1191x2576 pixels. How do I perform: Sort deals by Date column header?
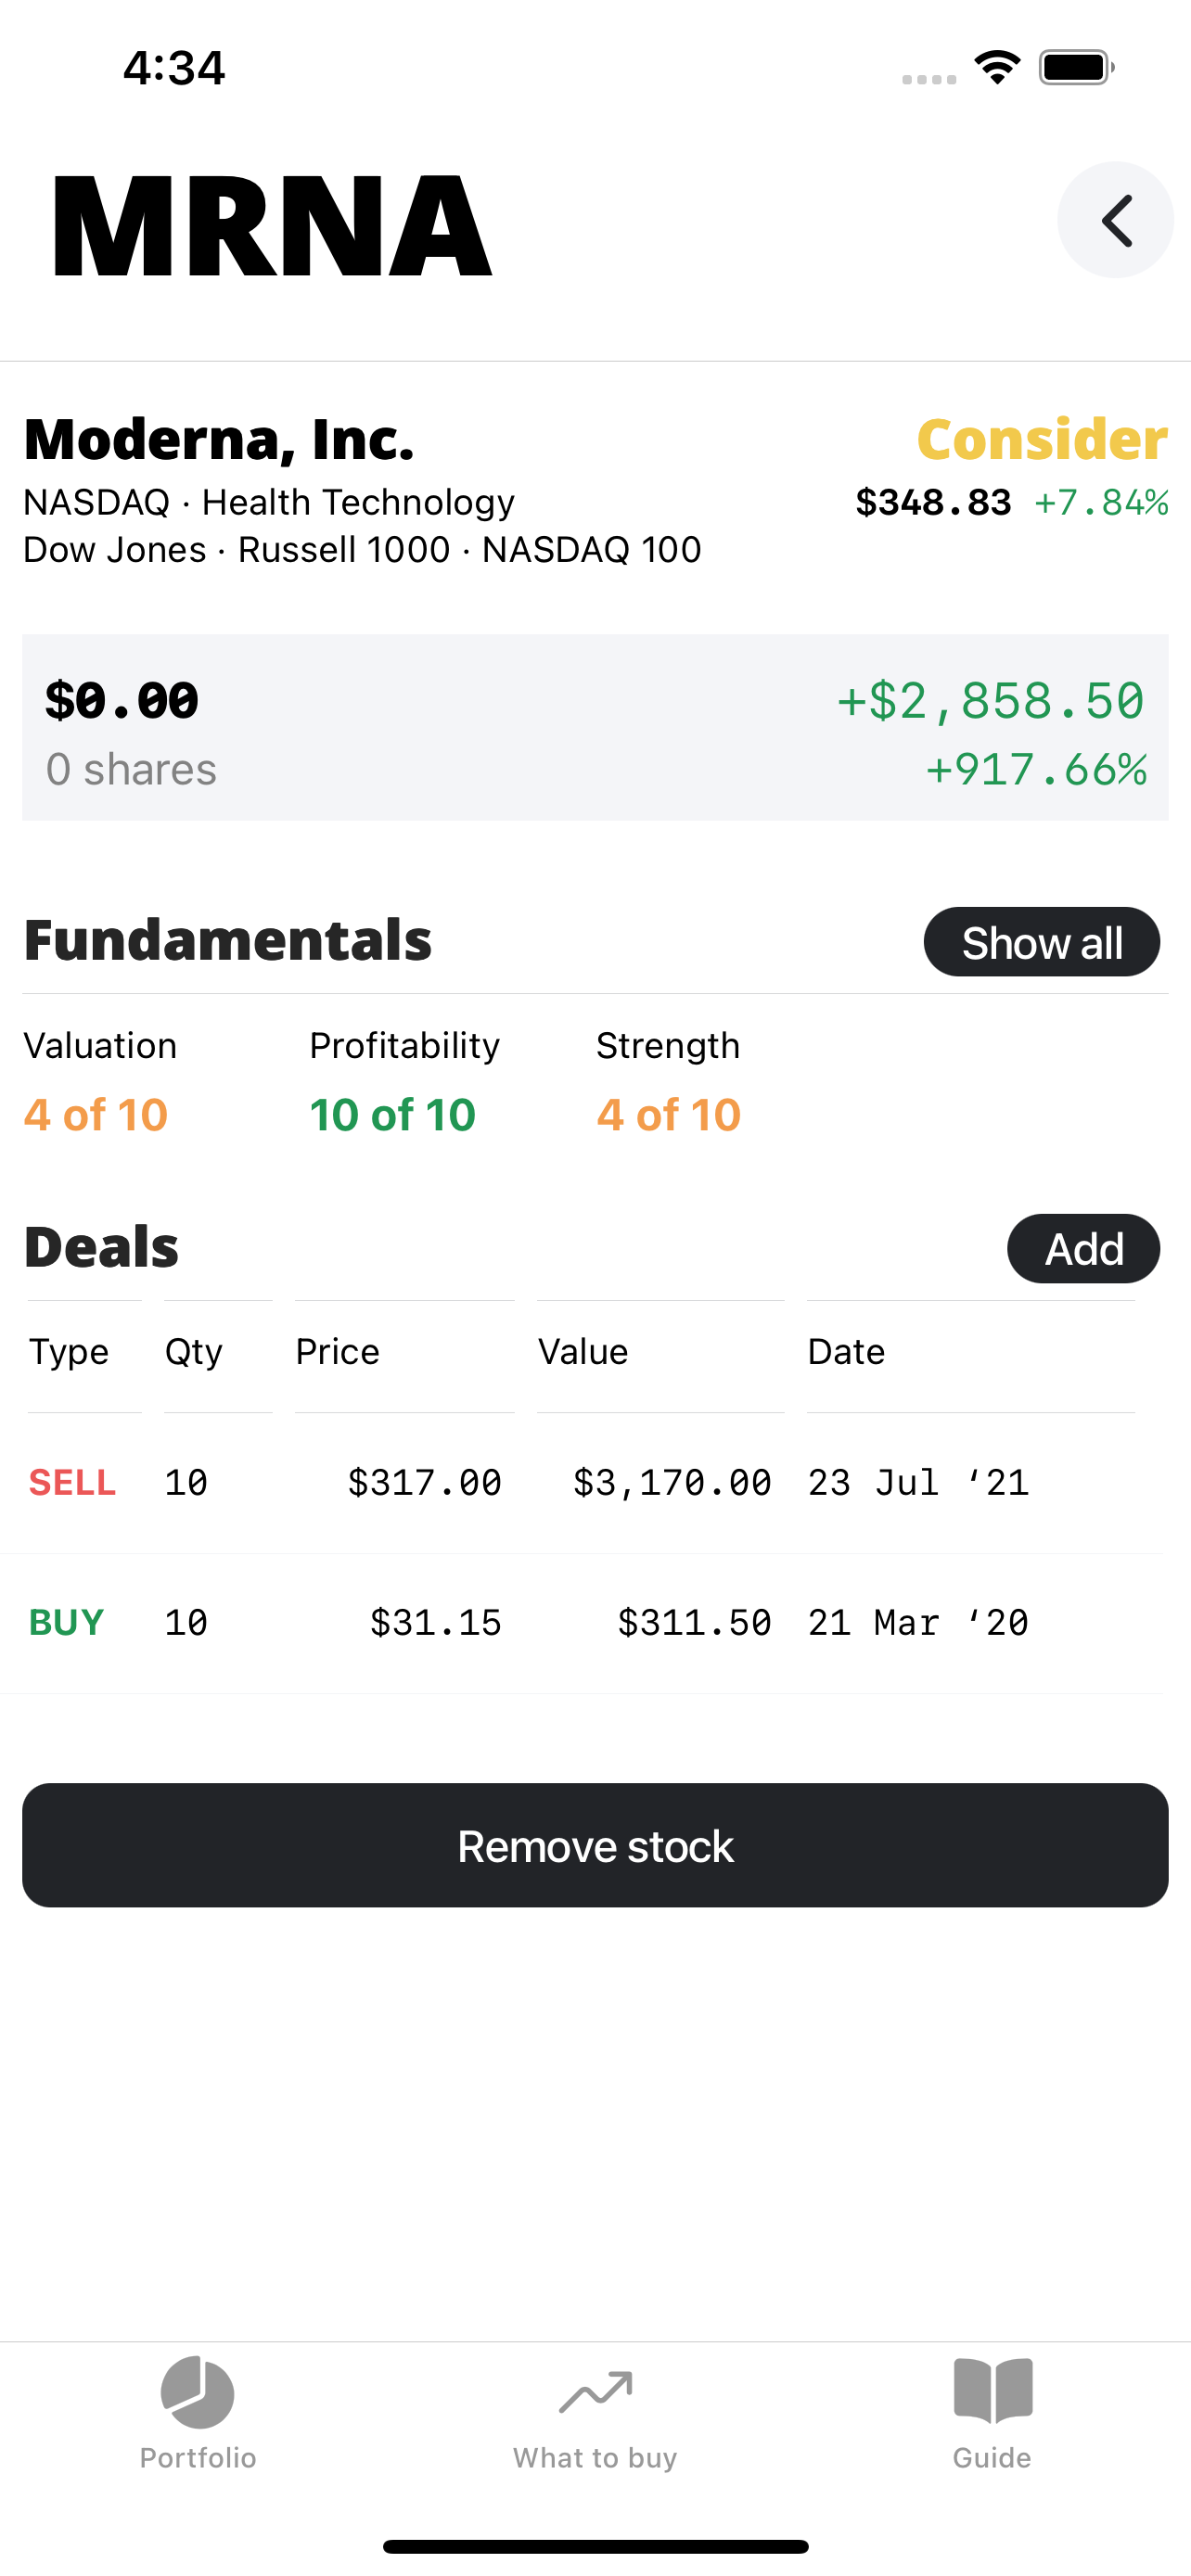click(846, 1351)
